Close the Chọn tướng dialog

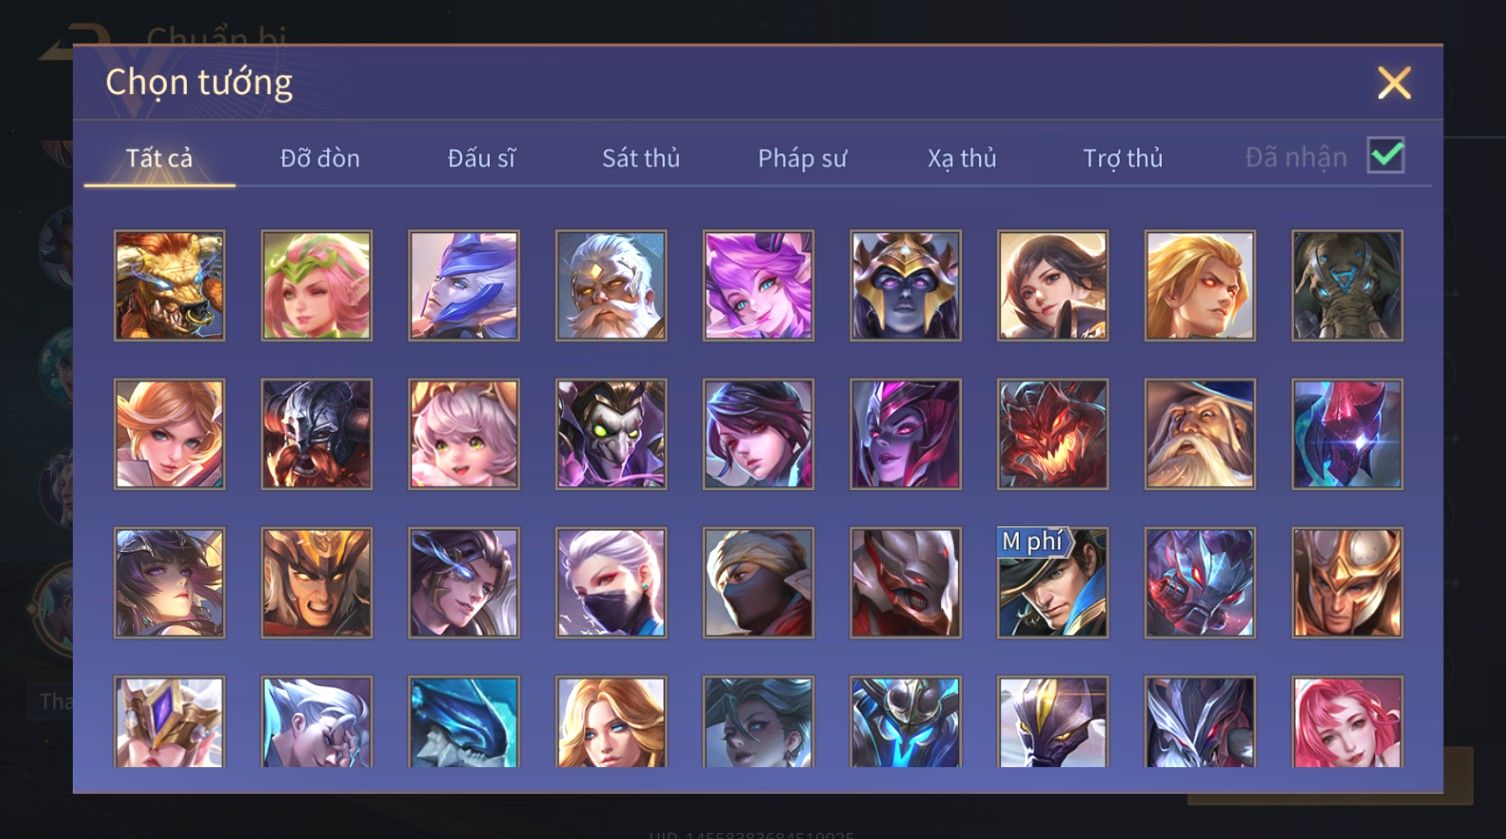pos(1394,83)
